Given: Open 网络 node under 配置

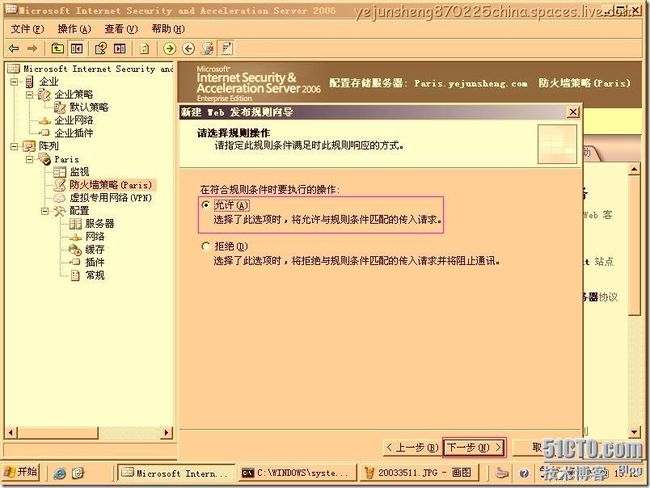Looking at the screenshot, I should (95, 237).
